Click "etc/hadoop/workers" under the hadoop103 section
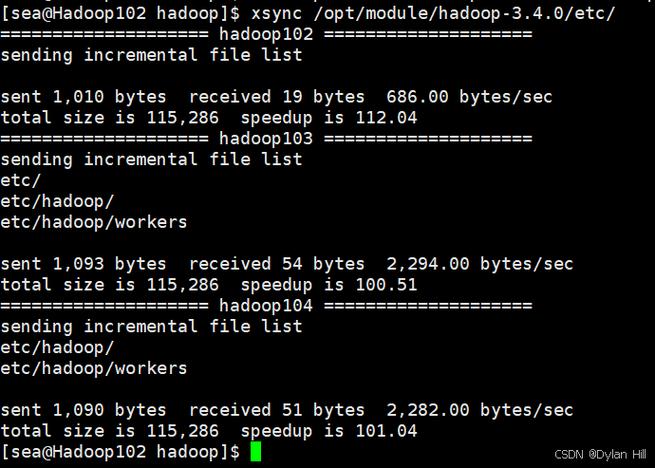This screenshot has height=468, width=655. click(94, 222)
